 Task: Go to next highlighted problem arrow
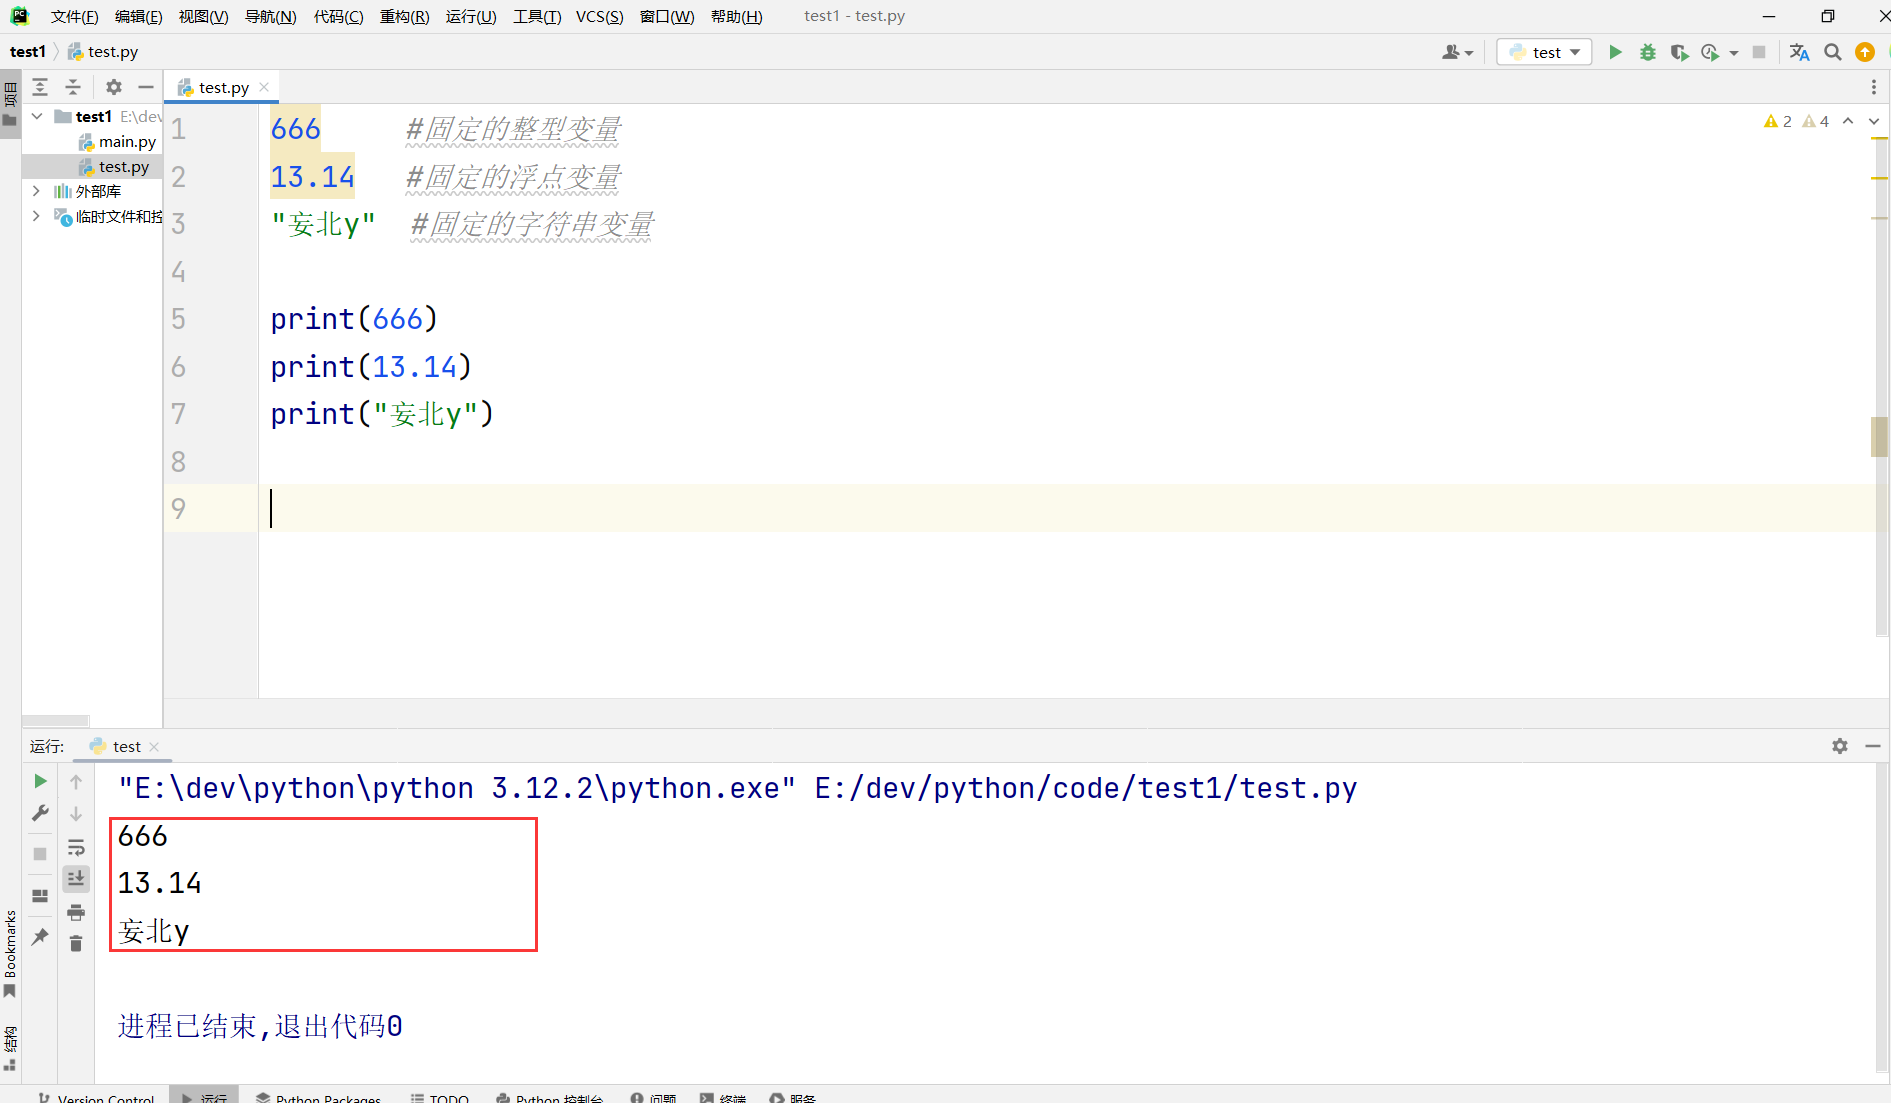tap(1874, 121)
